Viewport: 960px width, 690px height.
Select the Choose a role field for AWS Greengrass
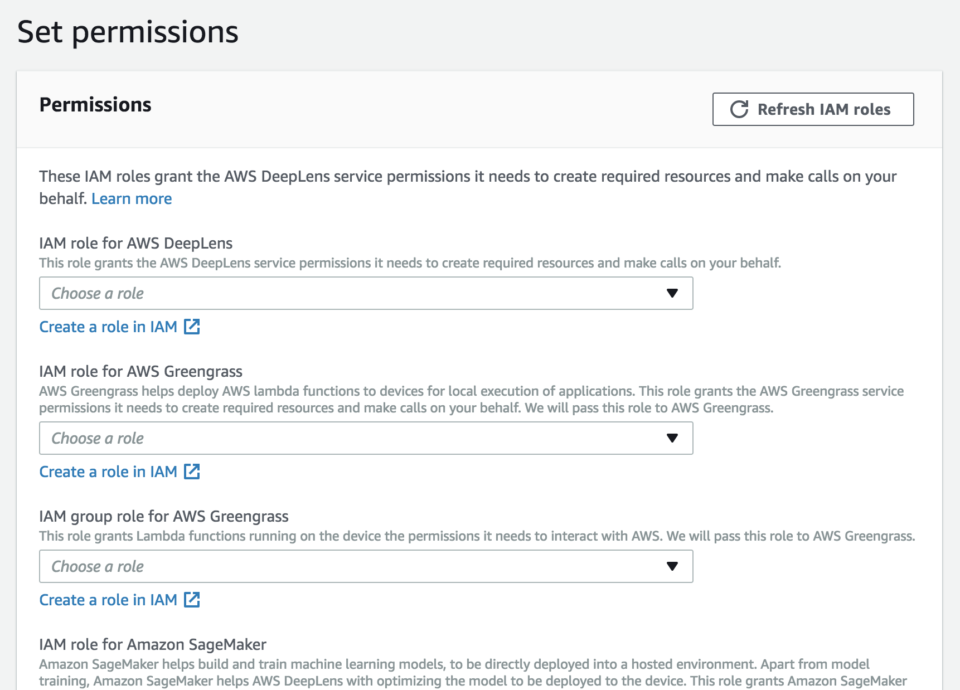coord(366,438)
